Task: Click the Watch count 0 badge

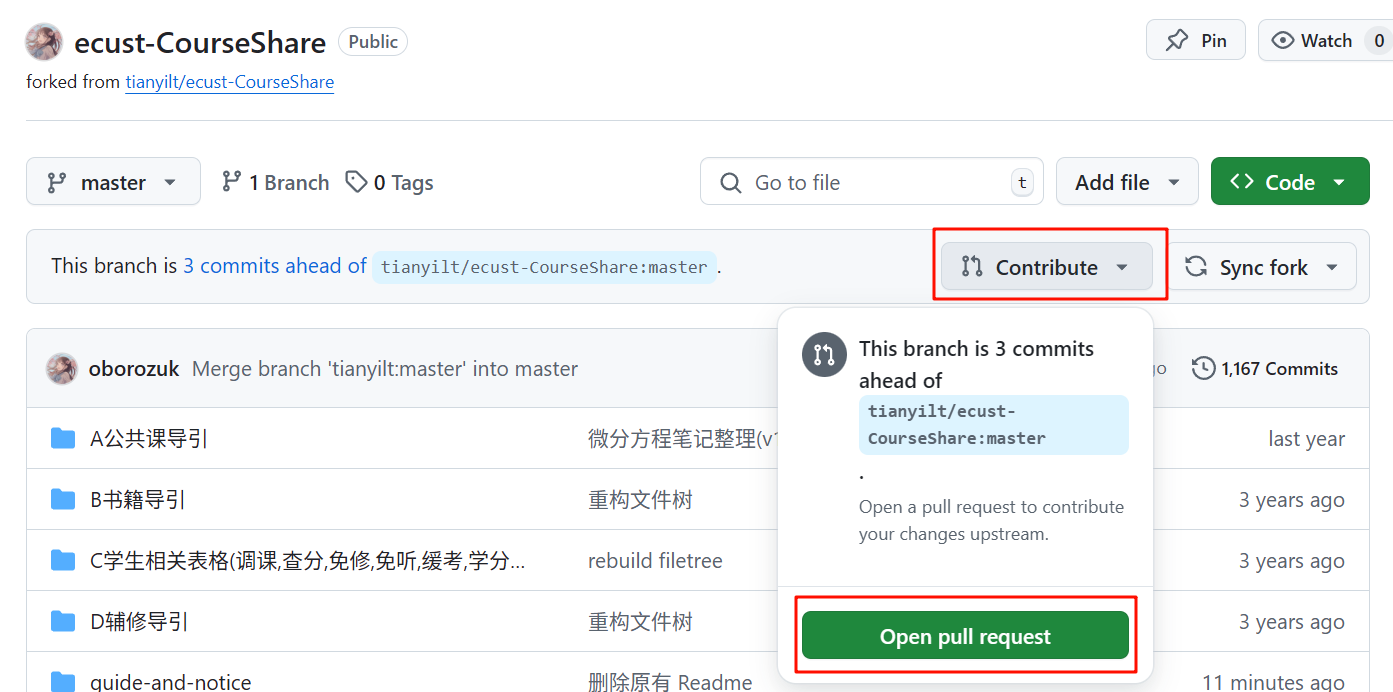Action: pyautogui.click(x=1379, y=41)
